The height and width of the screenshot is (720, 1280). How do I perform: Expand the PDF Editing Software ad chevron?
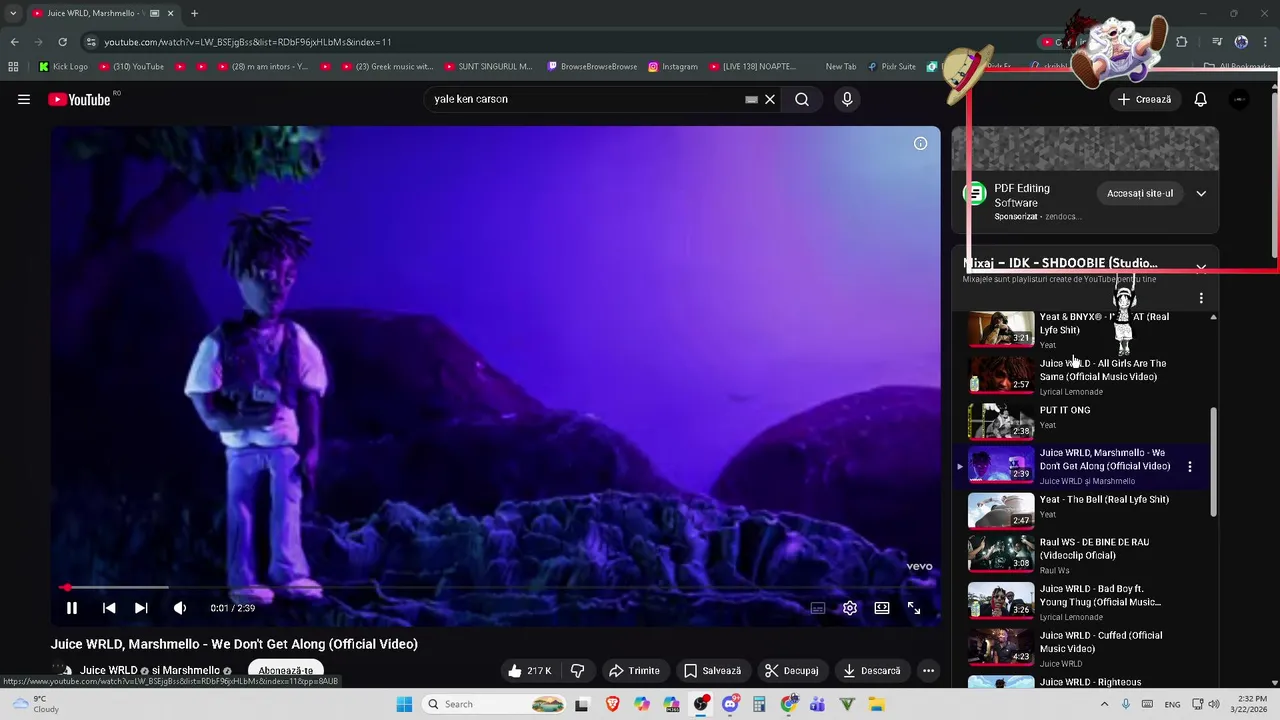pos(1201,193)
